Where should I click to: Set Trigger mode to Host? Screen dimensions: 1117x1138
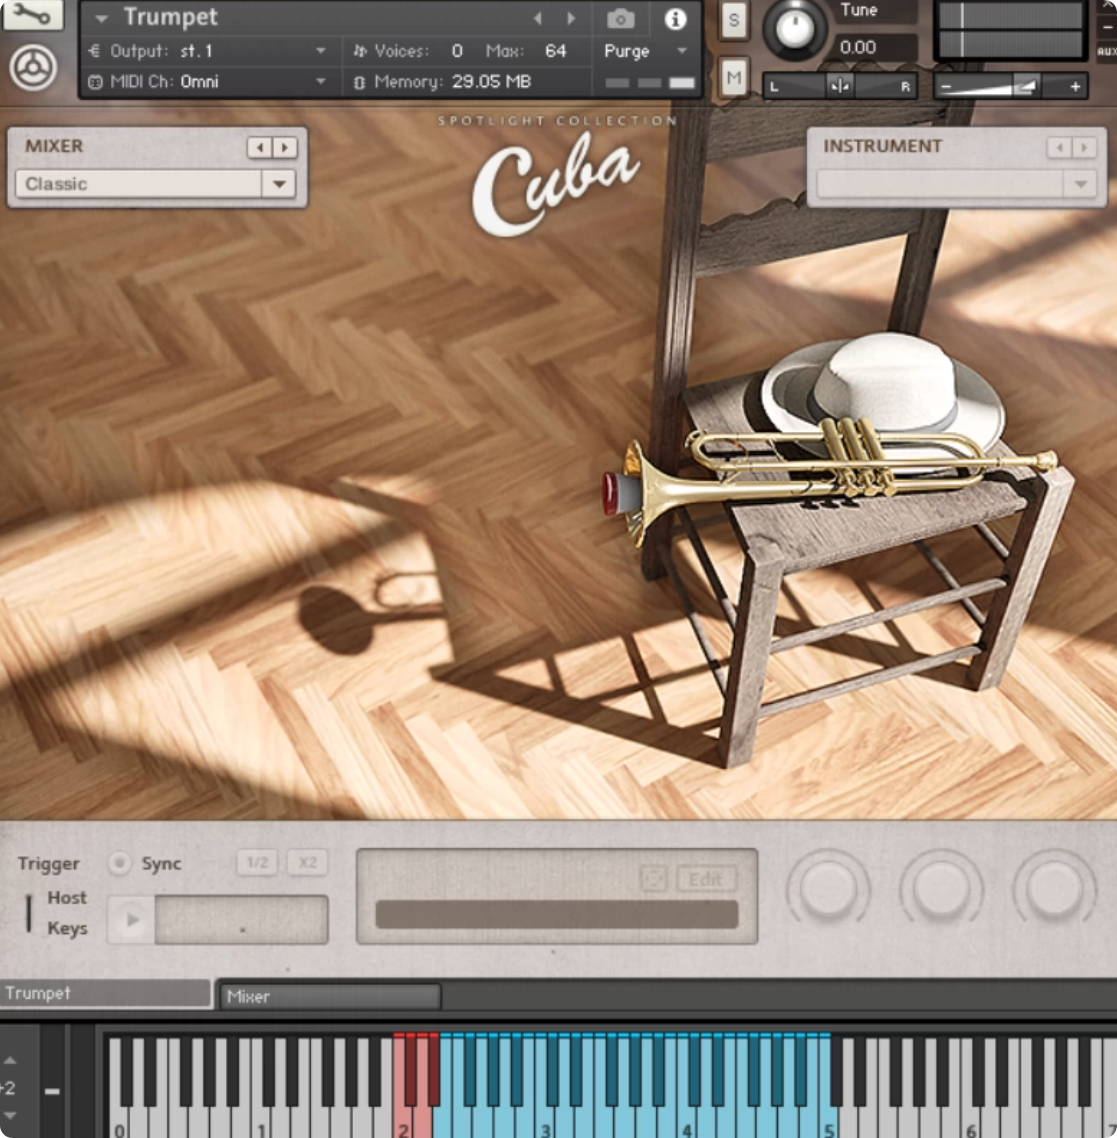[x=67, y=898]
